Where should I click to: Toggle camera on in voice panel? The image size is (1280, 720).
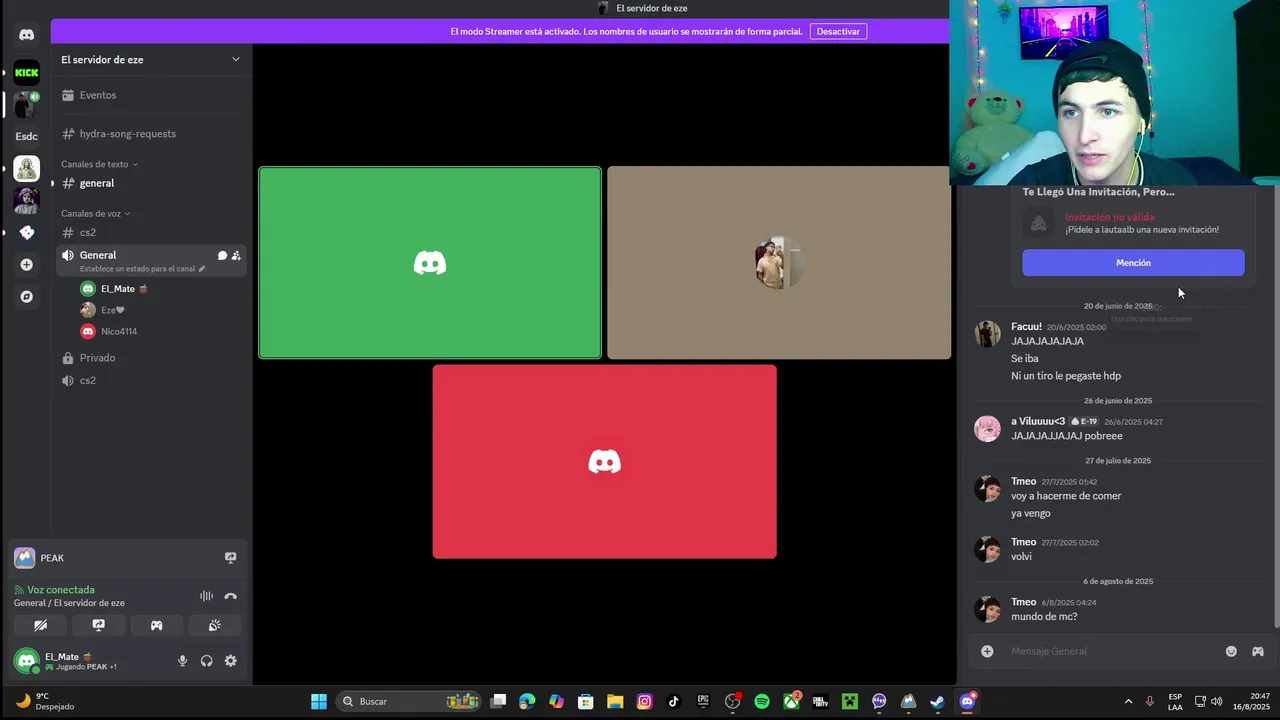(40, 625)
